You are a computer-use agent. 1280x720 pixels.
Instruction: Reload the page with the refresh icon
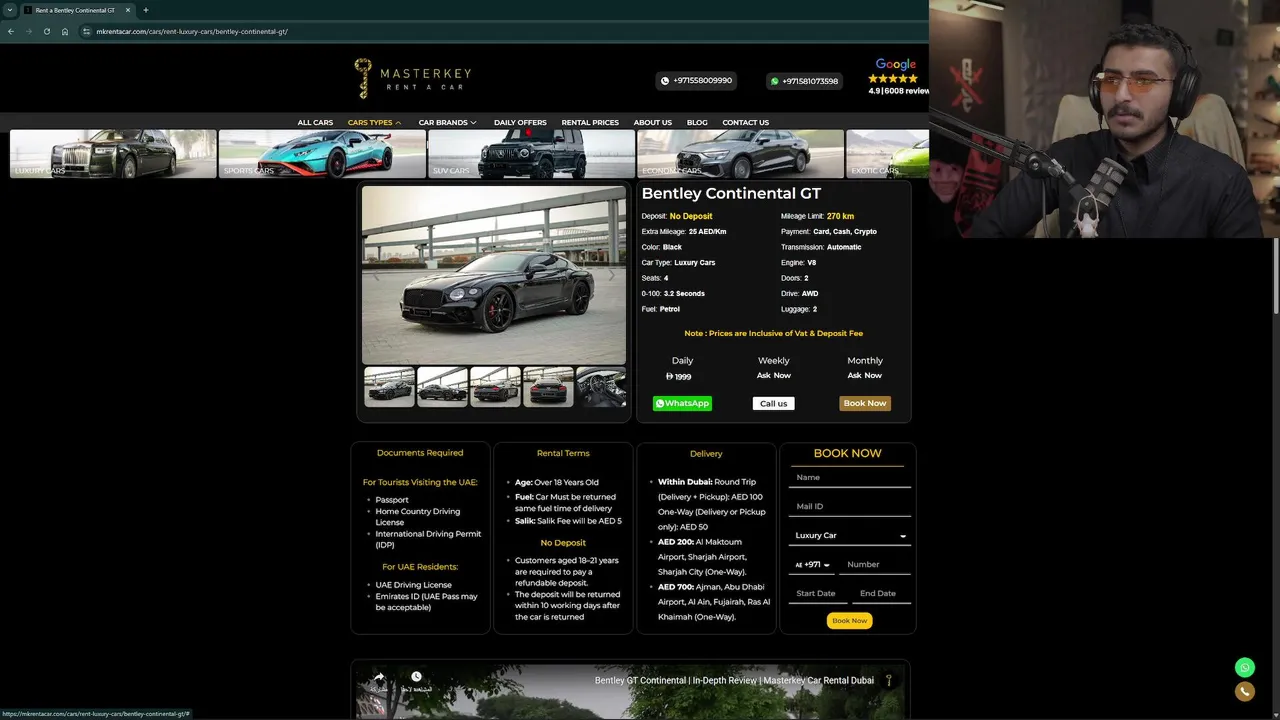tap(46, 31)
